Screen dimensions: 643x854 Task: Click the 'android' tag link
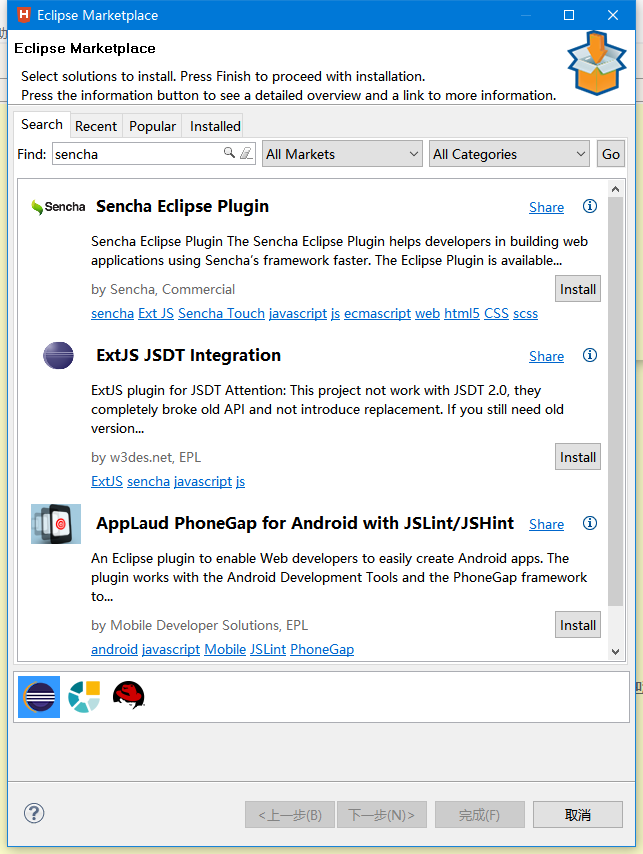click(x=114, y=650)
